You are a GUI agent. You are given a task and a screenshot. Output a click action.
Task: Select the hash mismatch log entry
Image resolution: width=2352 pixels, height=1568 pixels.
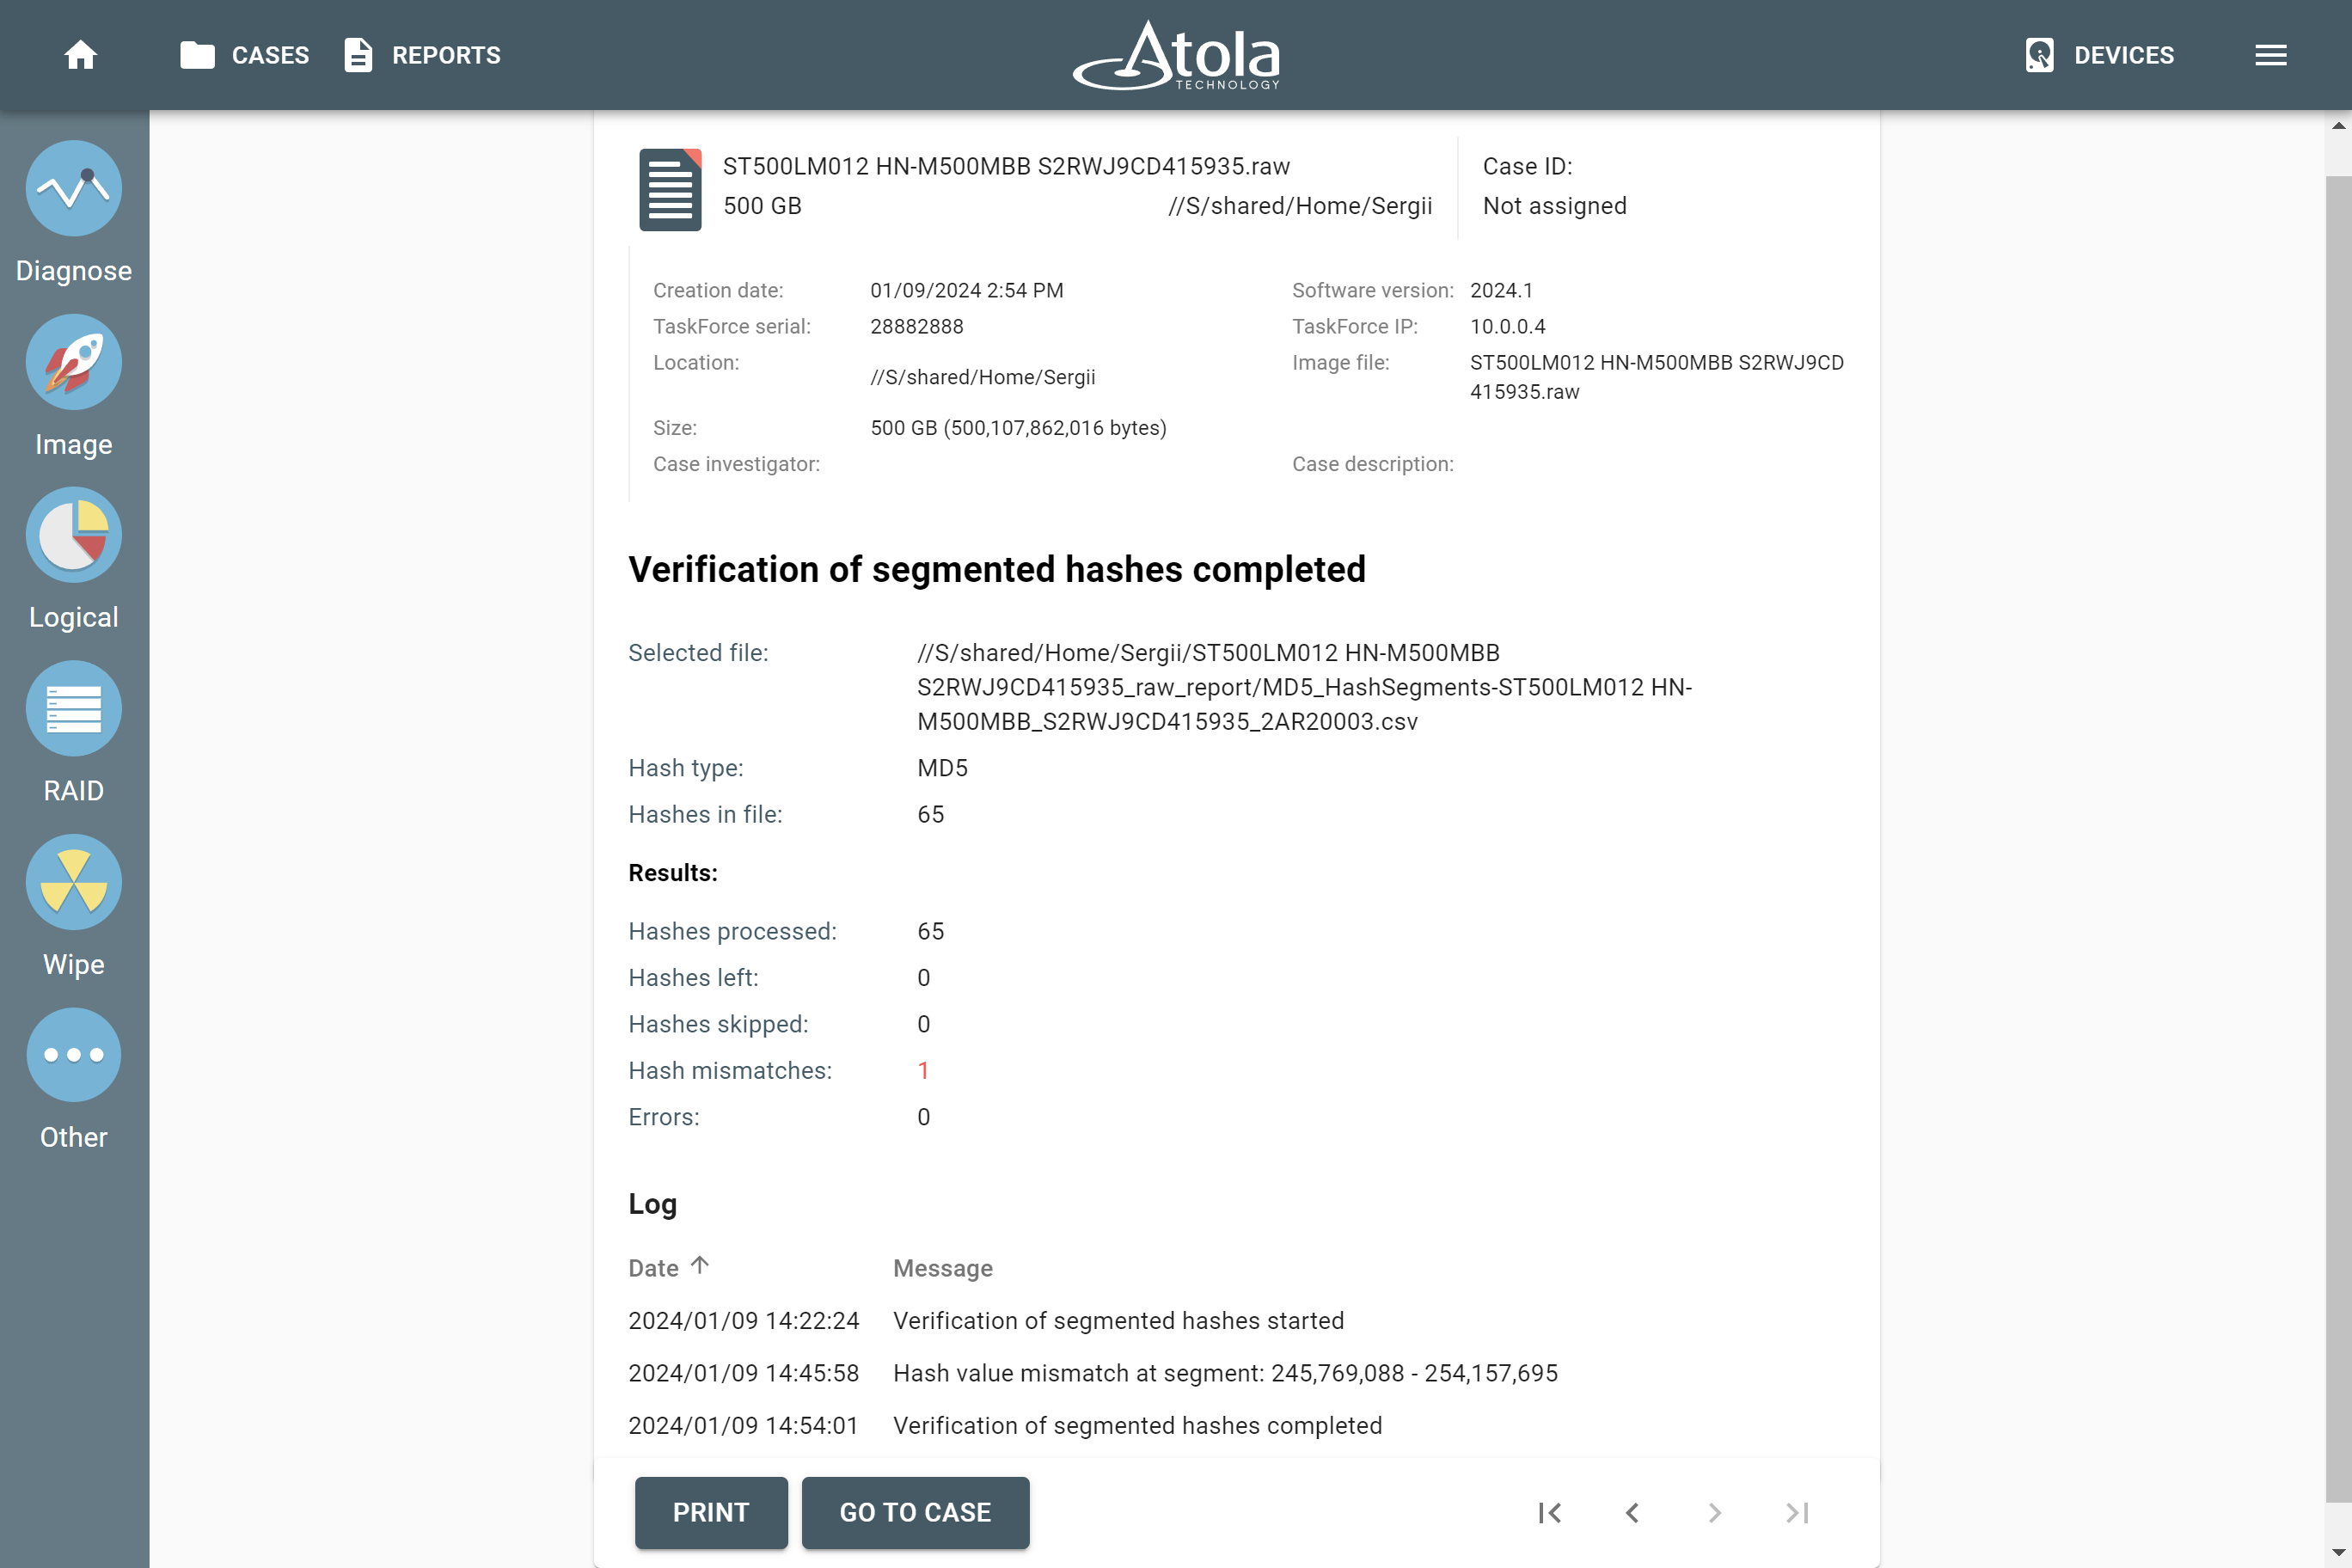tap(1093, 1373)
